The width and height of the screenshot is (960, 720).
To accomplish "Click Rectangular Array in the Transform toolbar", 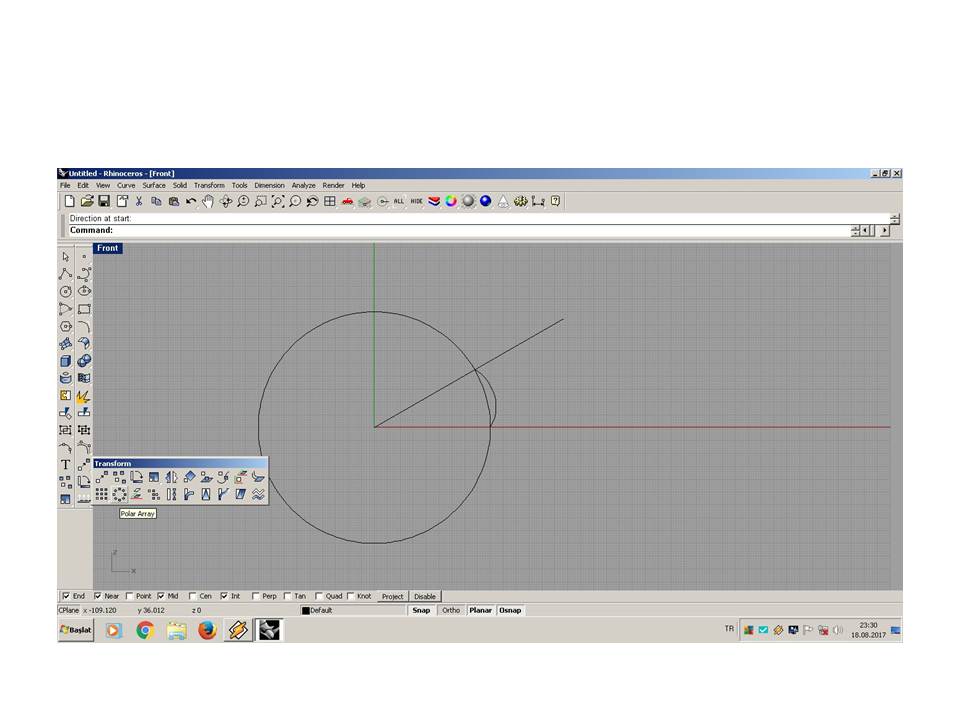I will (x=102, y=494).
